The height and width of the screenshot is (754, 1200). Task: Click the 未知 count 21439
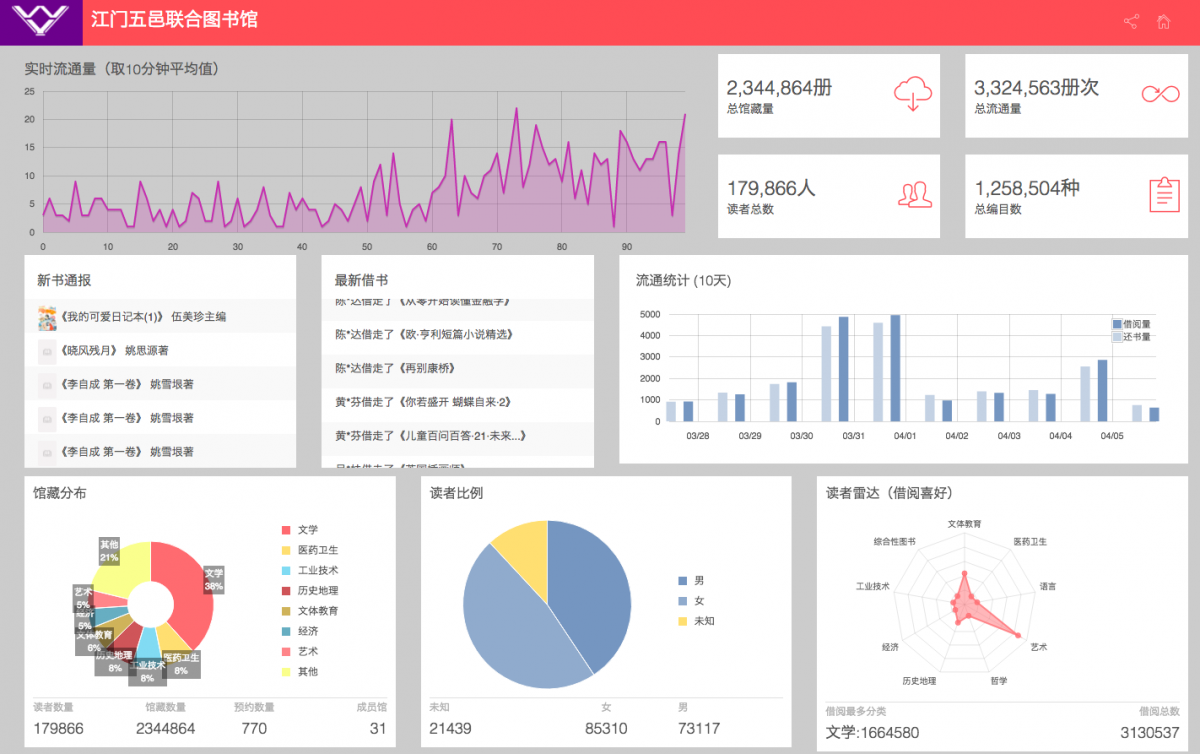pos(450,729)
